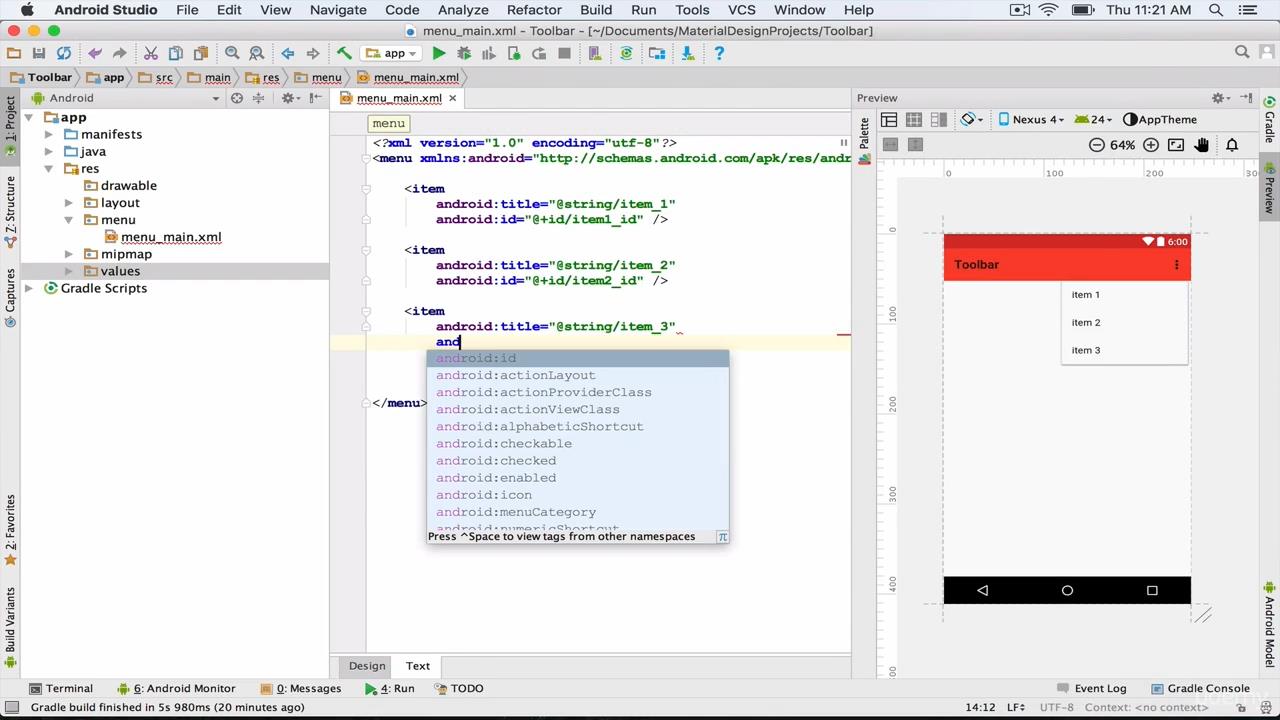Image resolution: width=1280 pixels, height=720 pixels.
Task: Click the Undo arrow icon
Action: [x=95, y=53]
